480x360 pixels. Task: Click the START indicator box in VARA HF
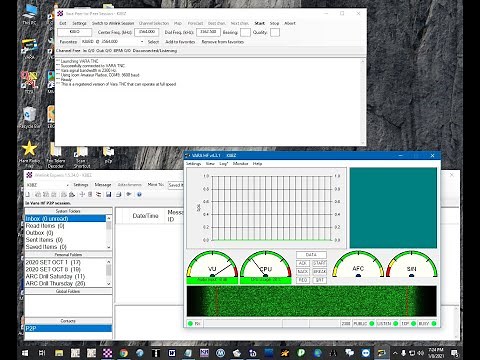click(319, 263)
